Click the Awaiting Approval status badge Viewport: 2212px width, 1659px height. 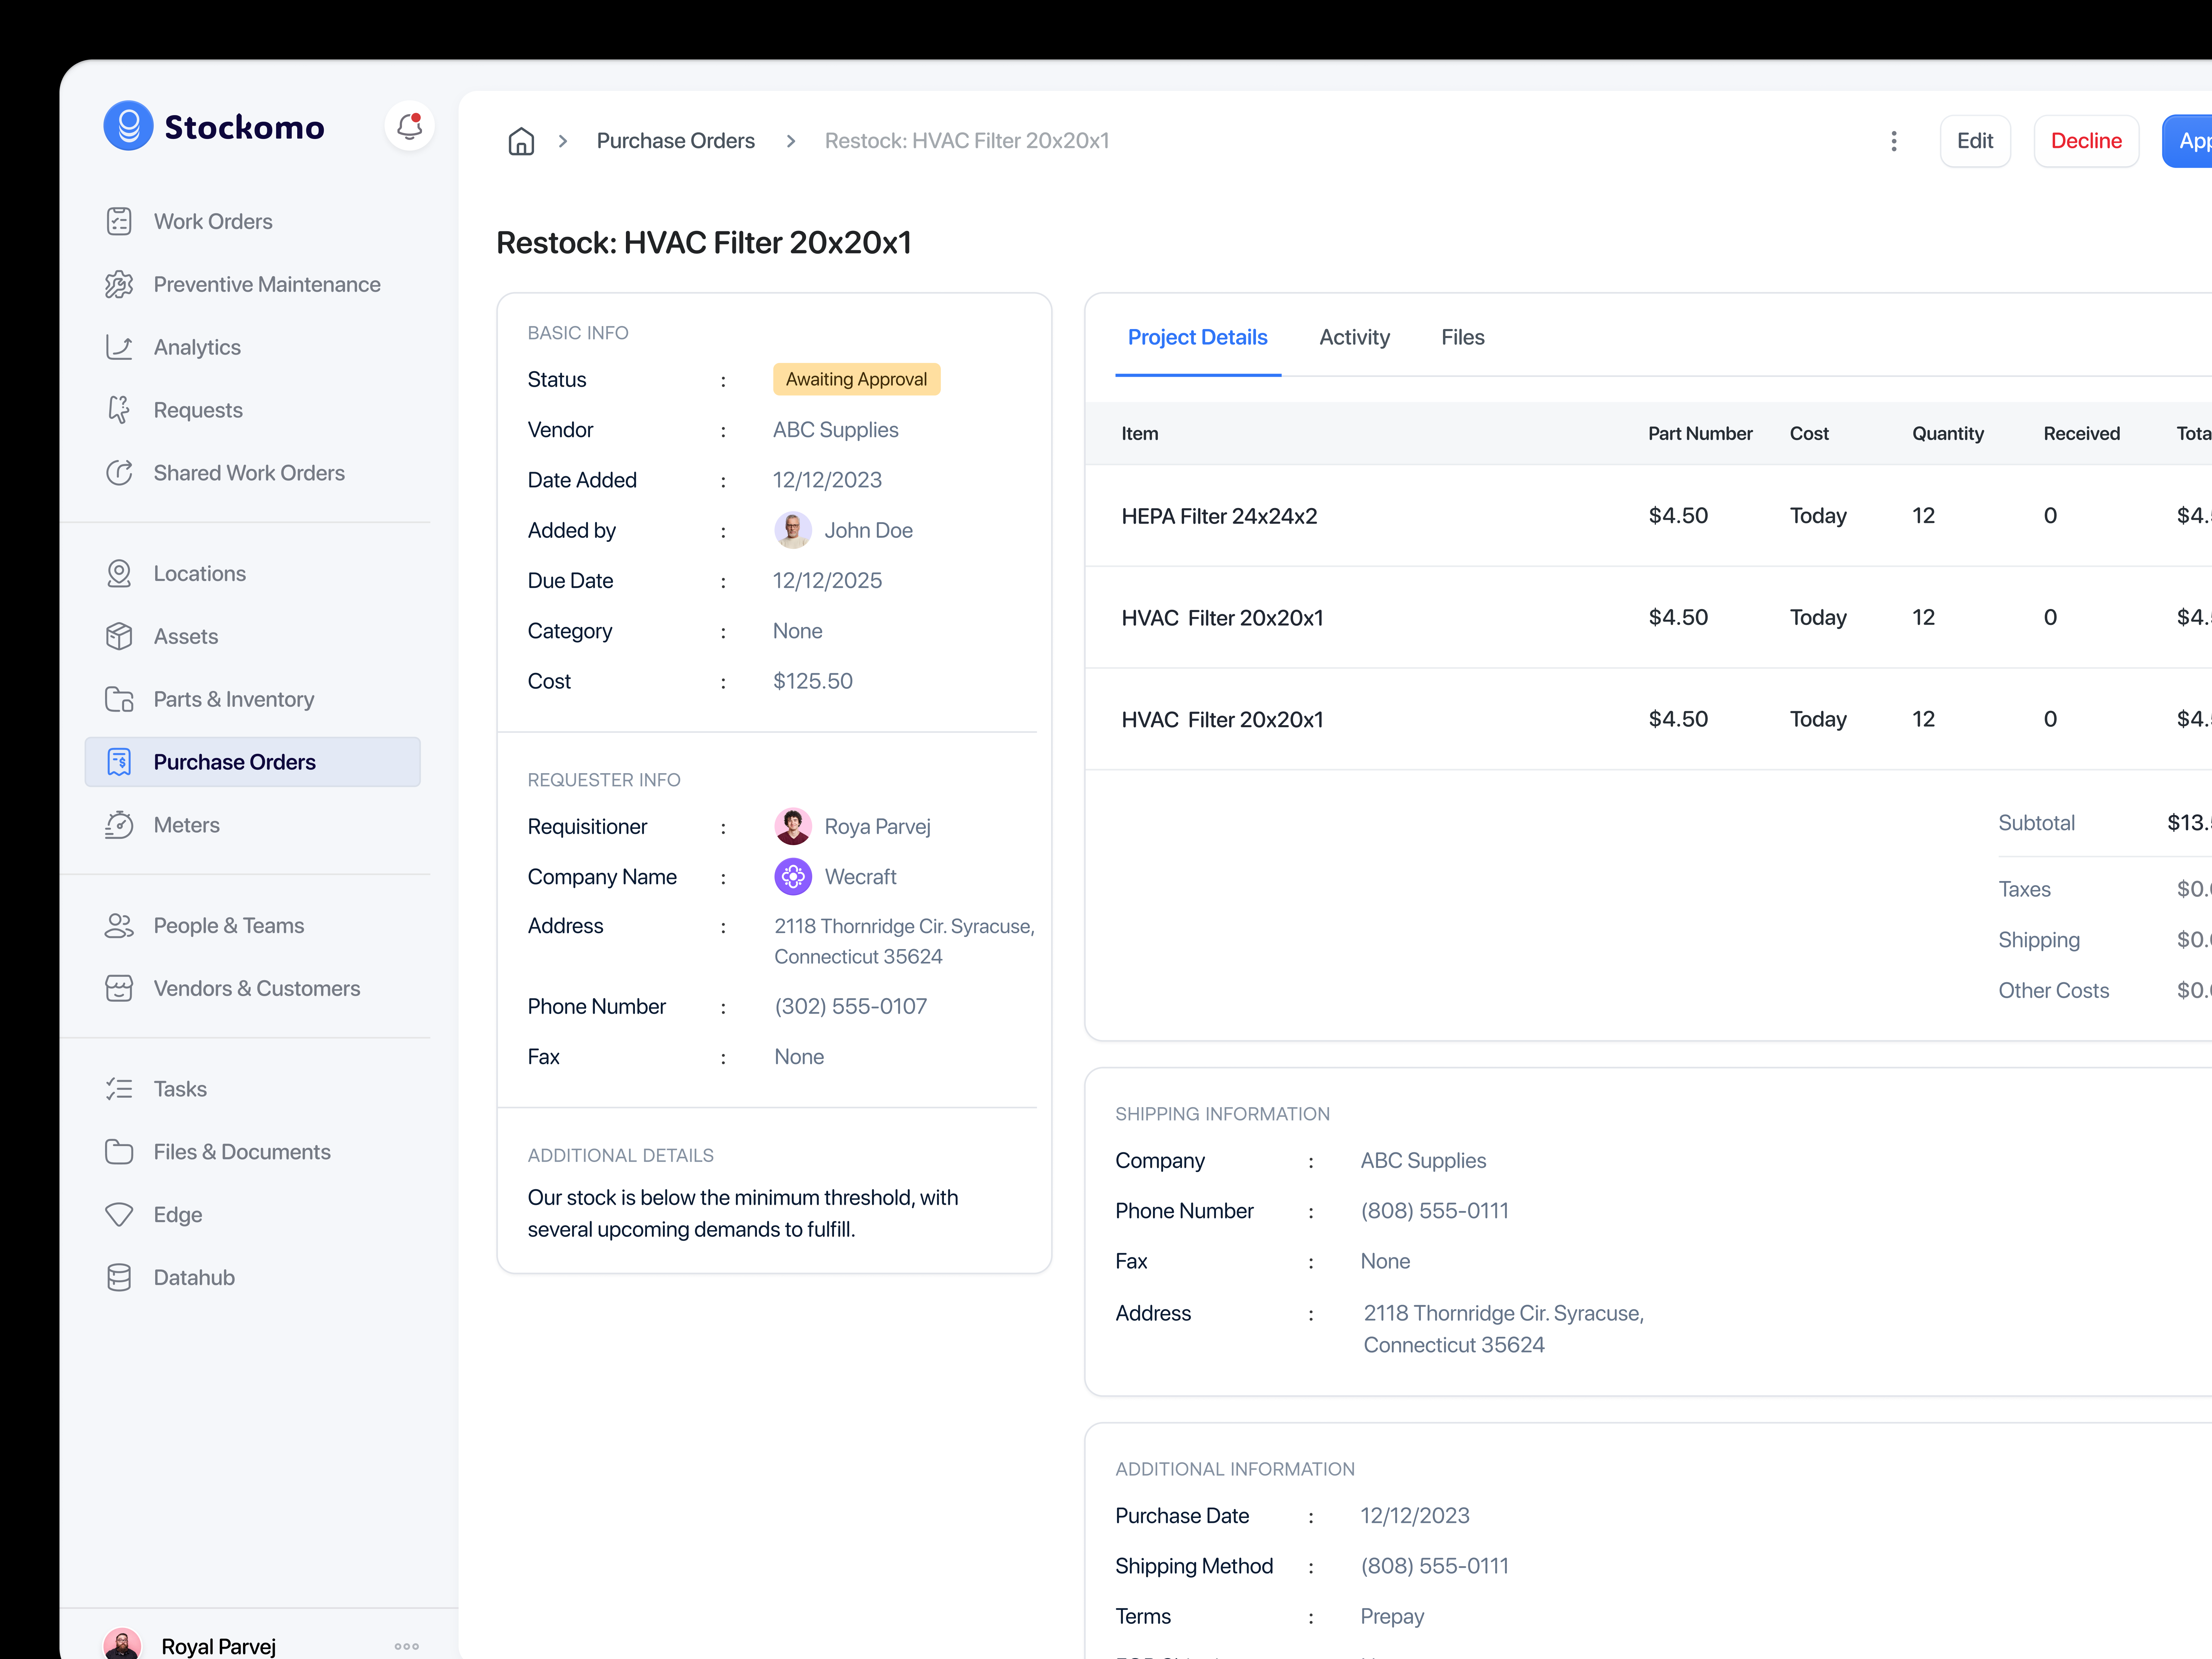click(x=856, y=379)
